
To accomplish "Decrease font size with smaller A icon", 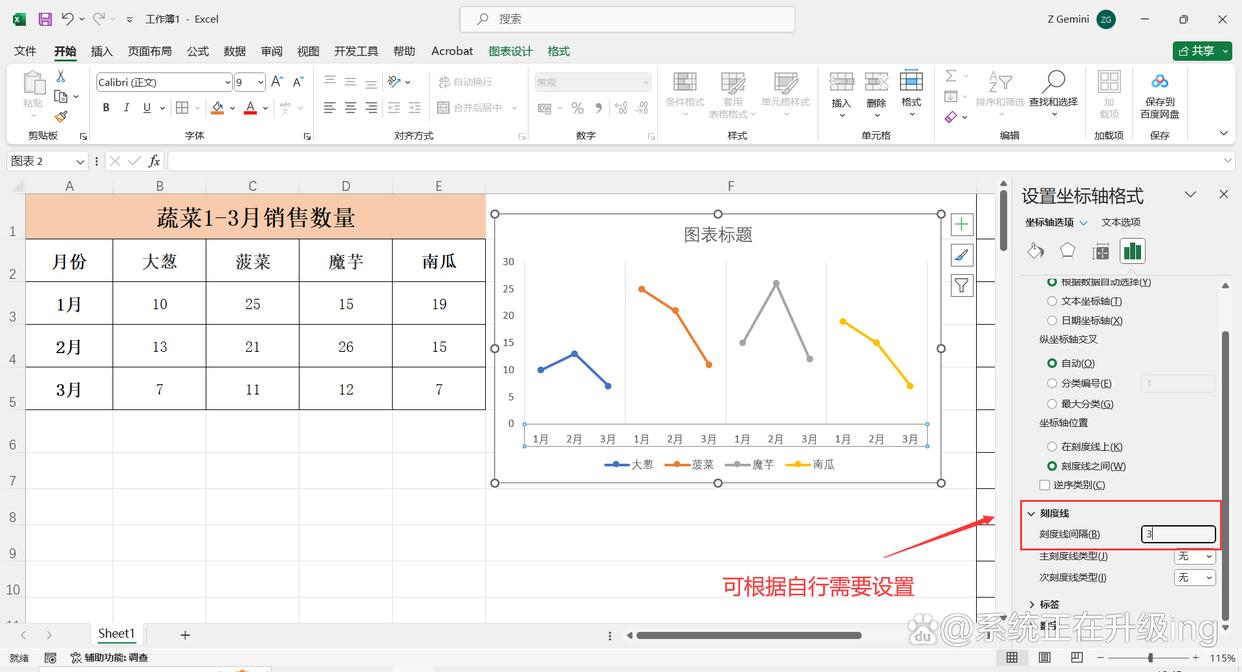I will click(x=298, y=82).
